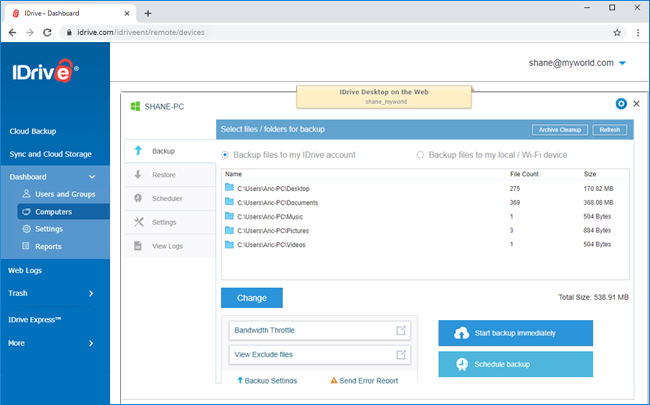Screen dimensions: 650x405
Task: Click the Name column header
Action: (233, 174)
